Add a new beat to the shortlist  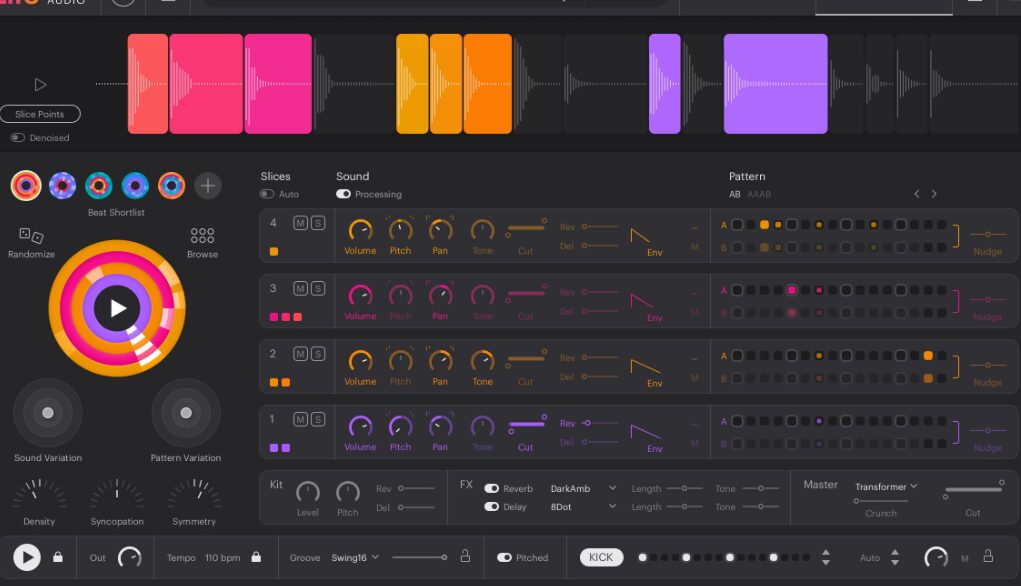tap(208, 185)
